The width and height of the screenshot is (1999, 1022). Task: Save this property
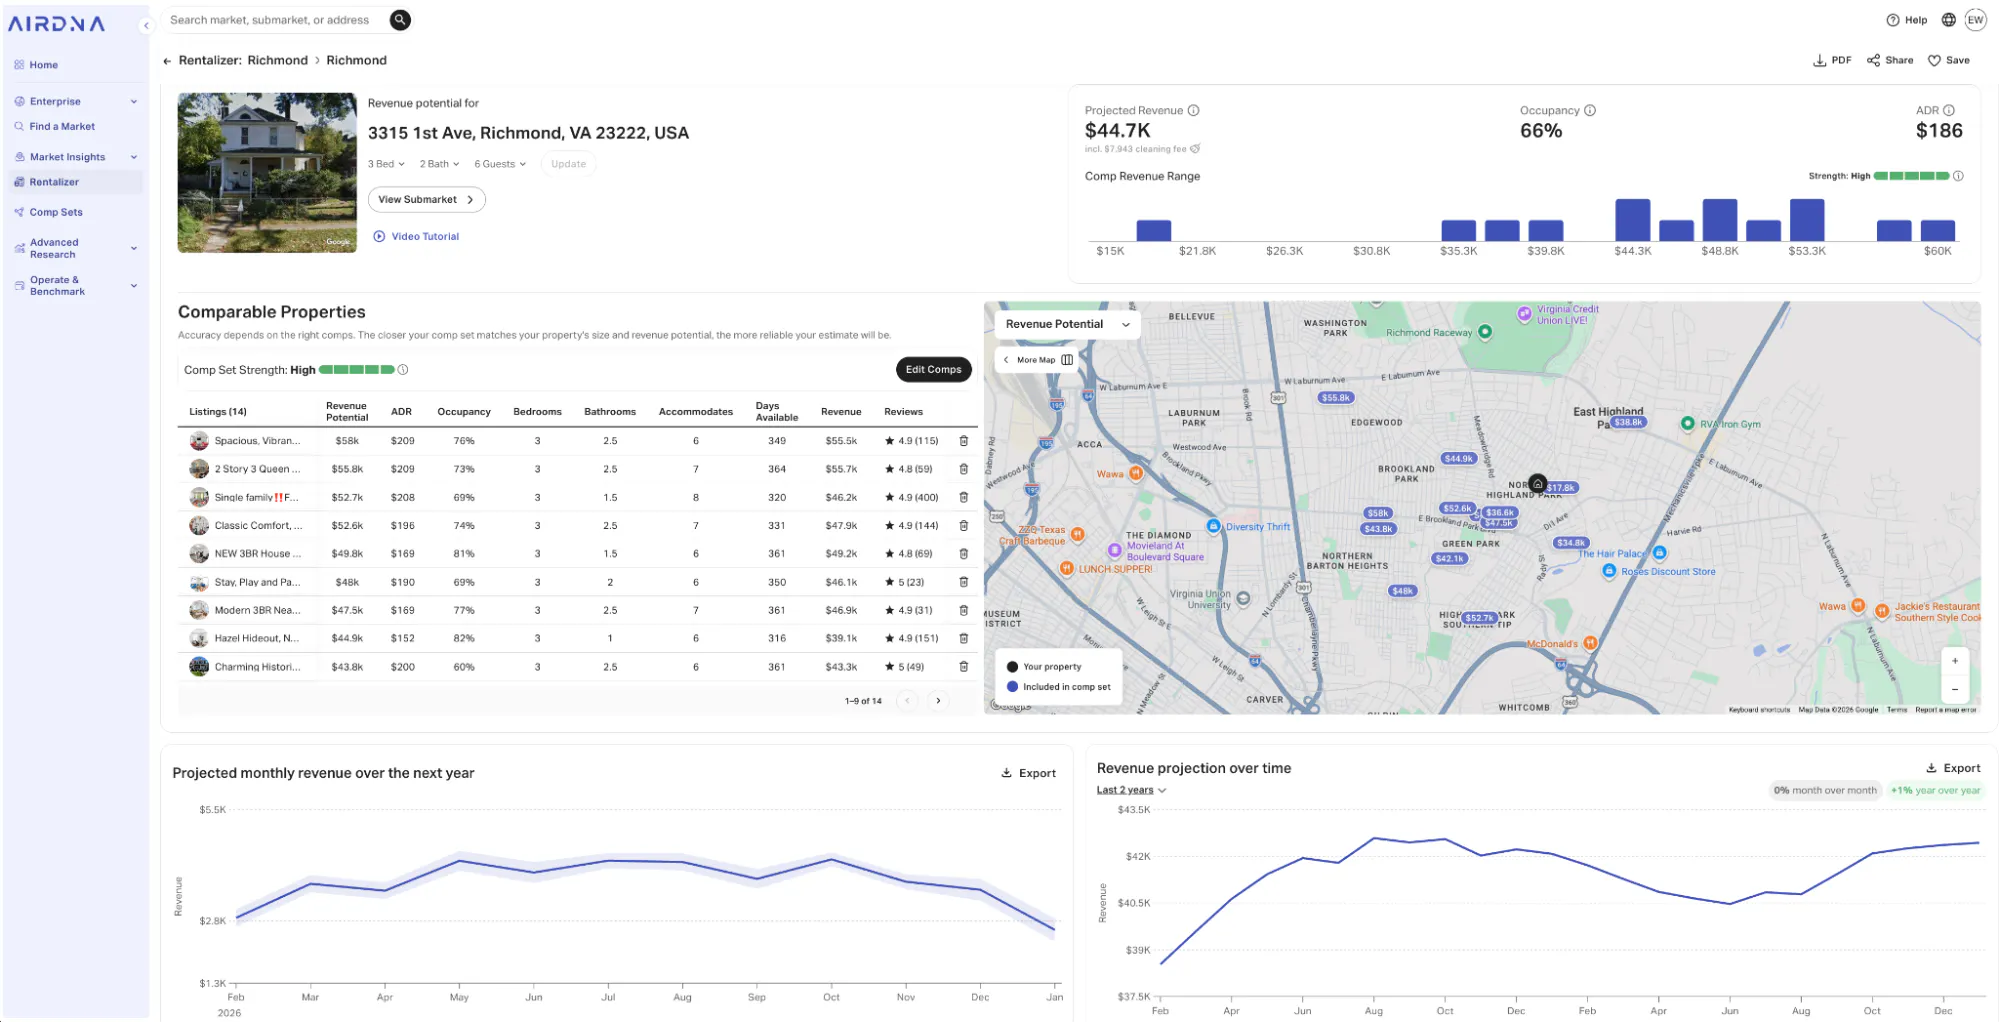coord(1949,61)
